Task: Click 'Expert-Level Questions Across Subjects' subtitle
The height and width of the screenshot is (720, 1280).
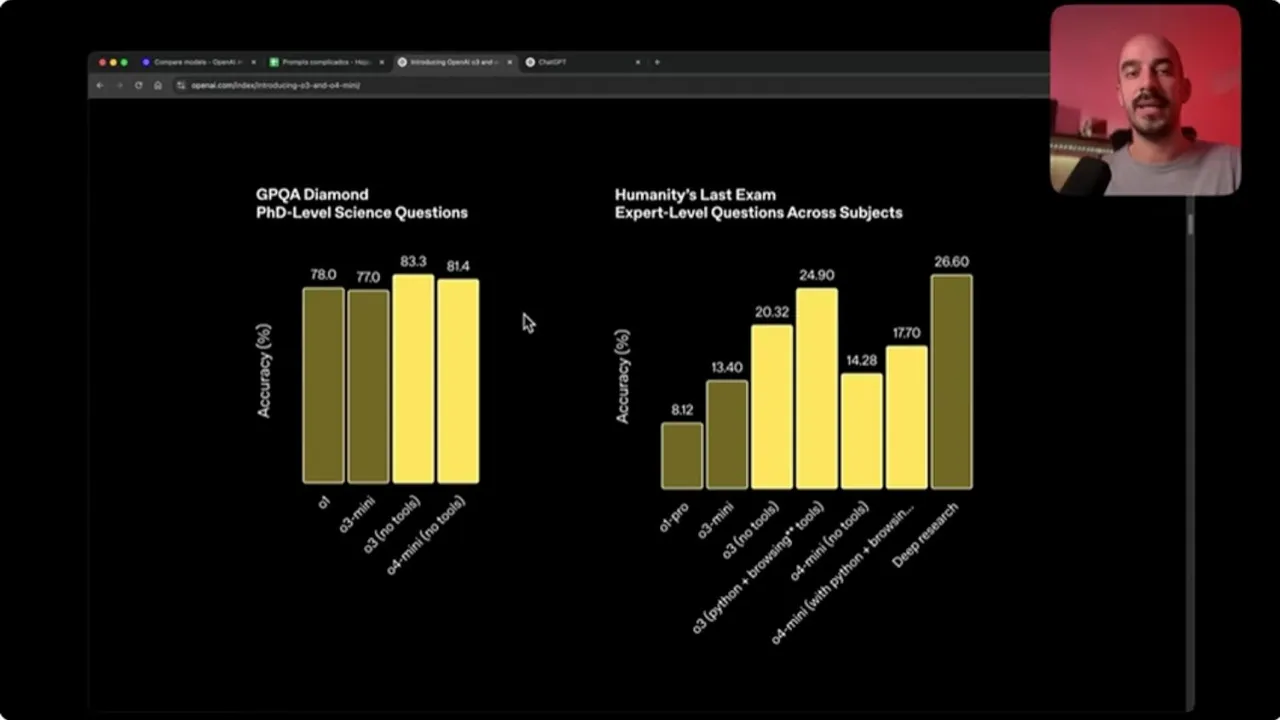Action: point(759,212)
